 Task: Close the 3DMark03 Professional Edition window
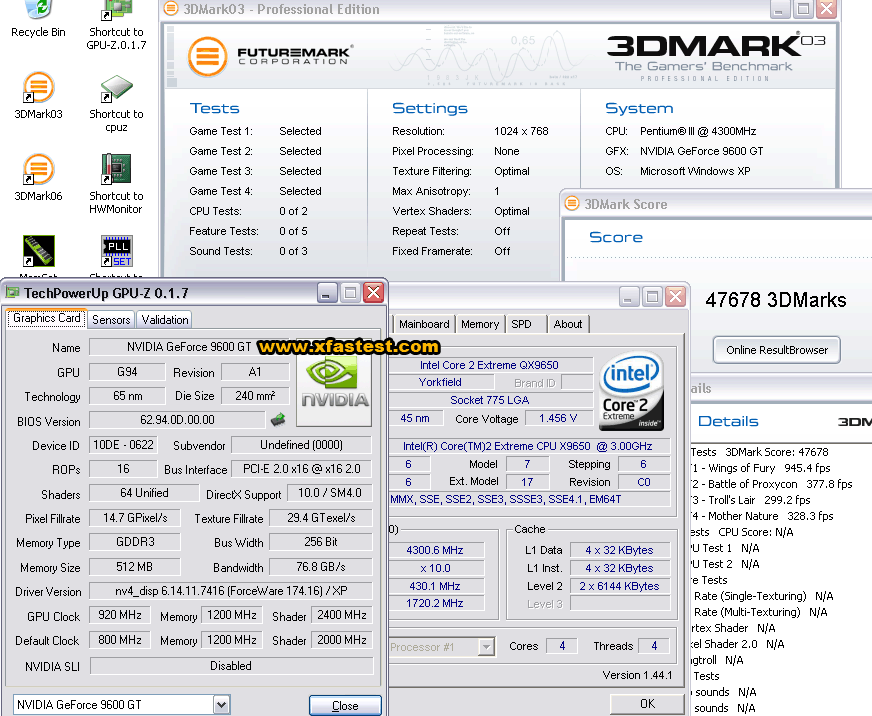[x=827, y=9]
